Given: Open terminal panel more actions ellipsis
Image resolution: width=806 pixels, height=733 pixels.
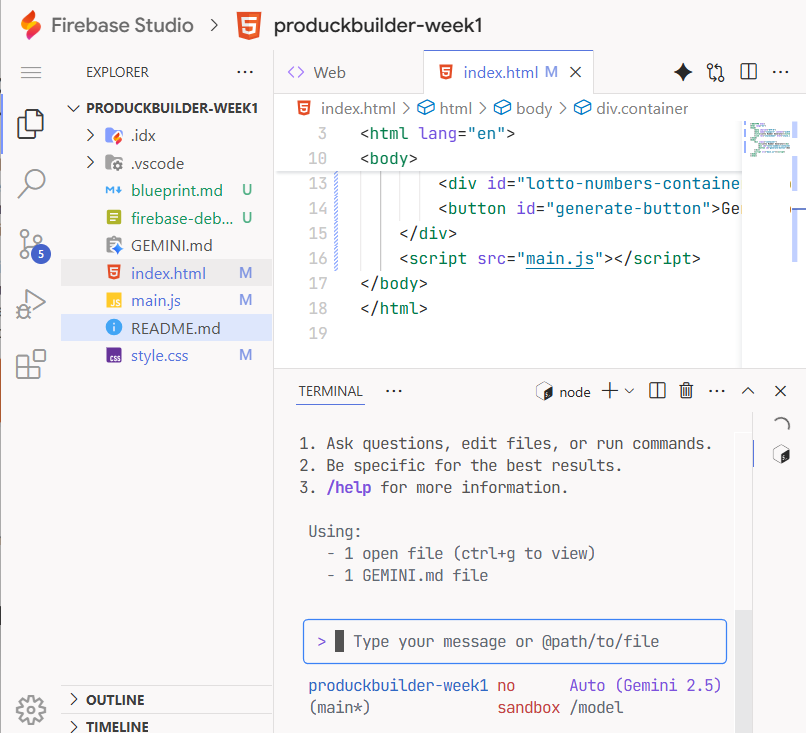Looking at the screenshot, I should pos(717,391).
